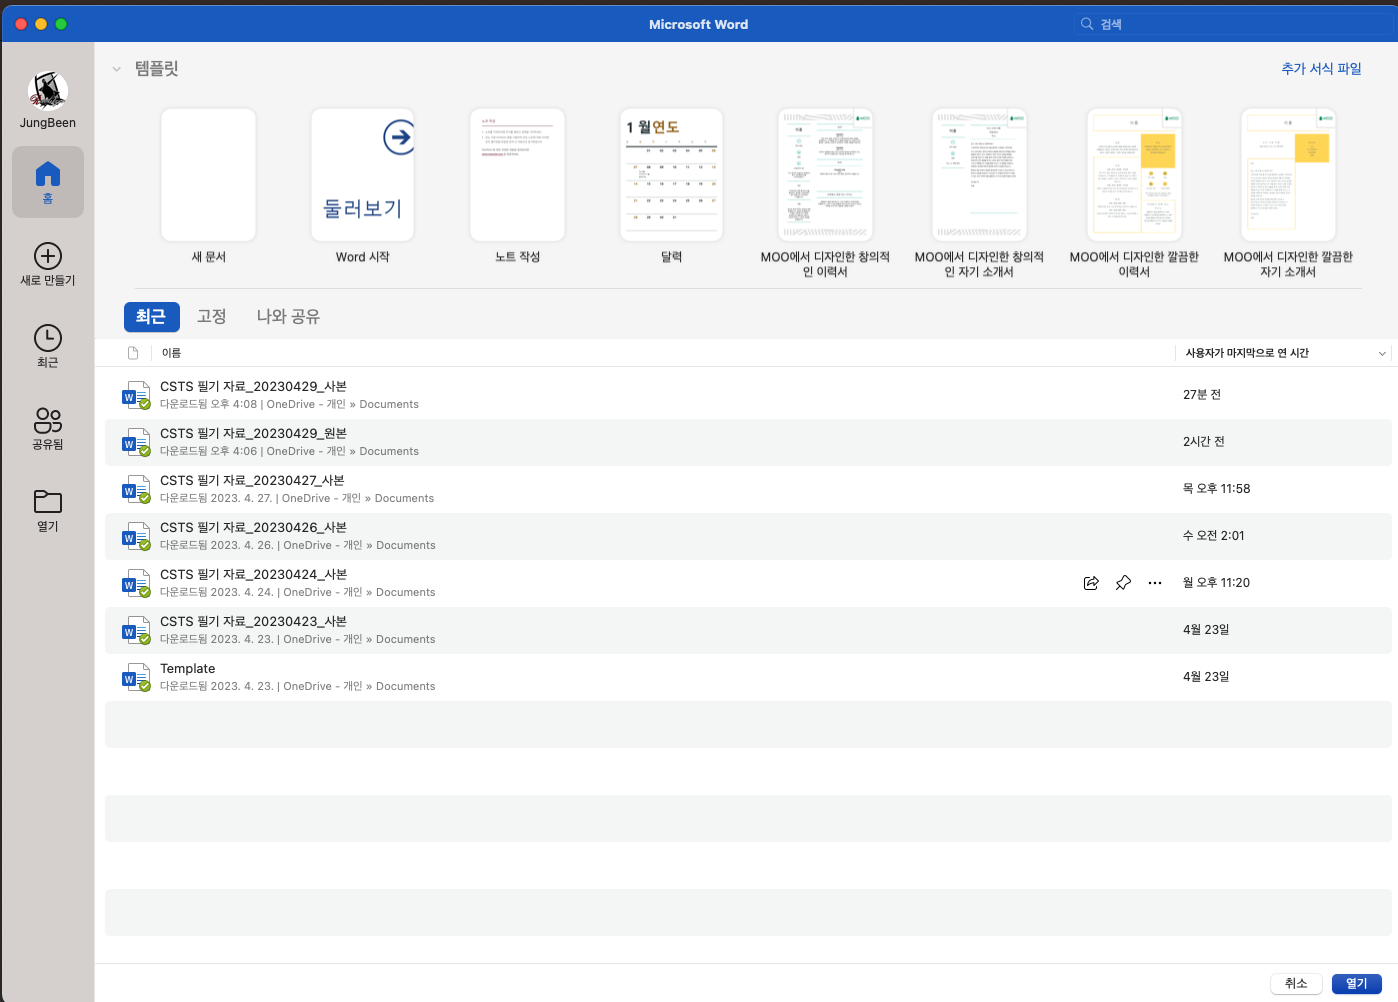Click the 월 오후 11:20 timestamp
The width and height of the screenshot is (1398, 1002).
(1216, 583)
